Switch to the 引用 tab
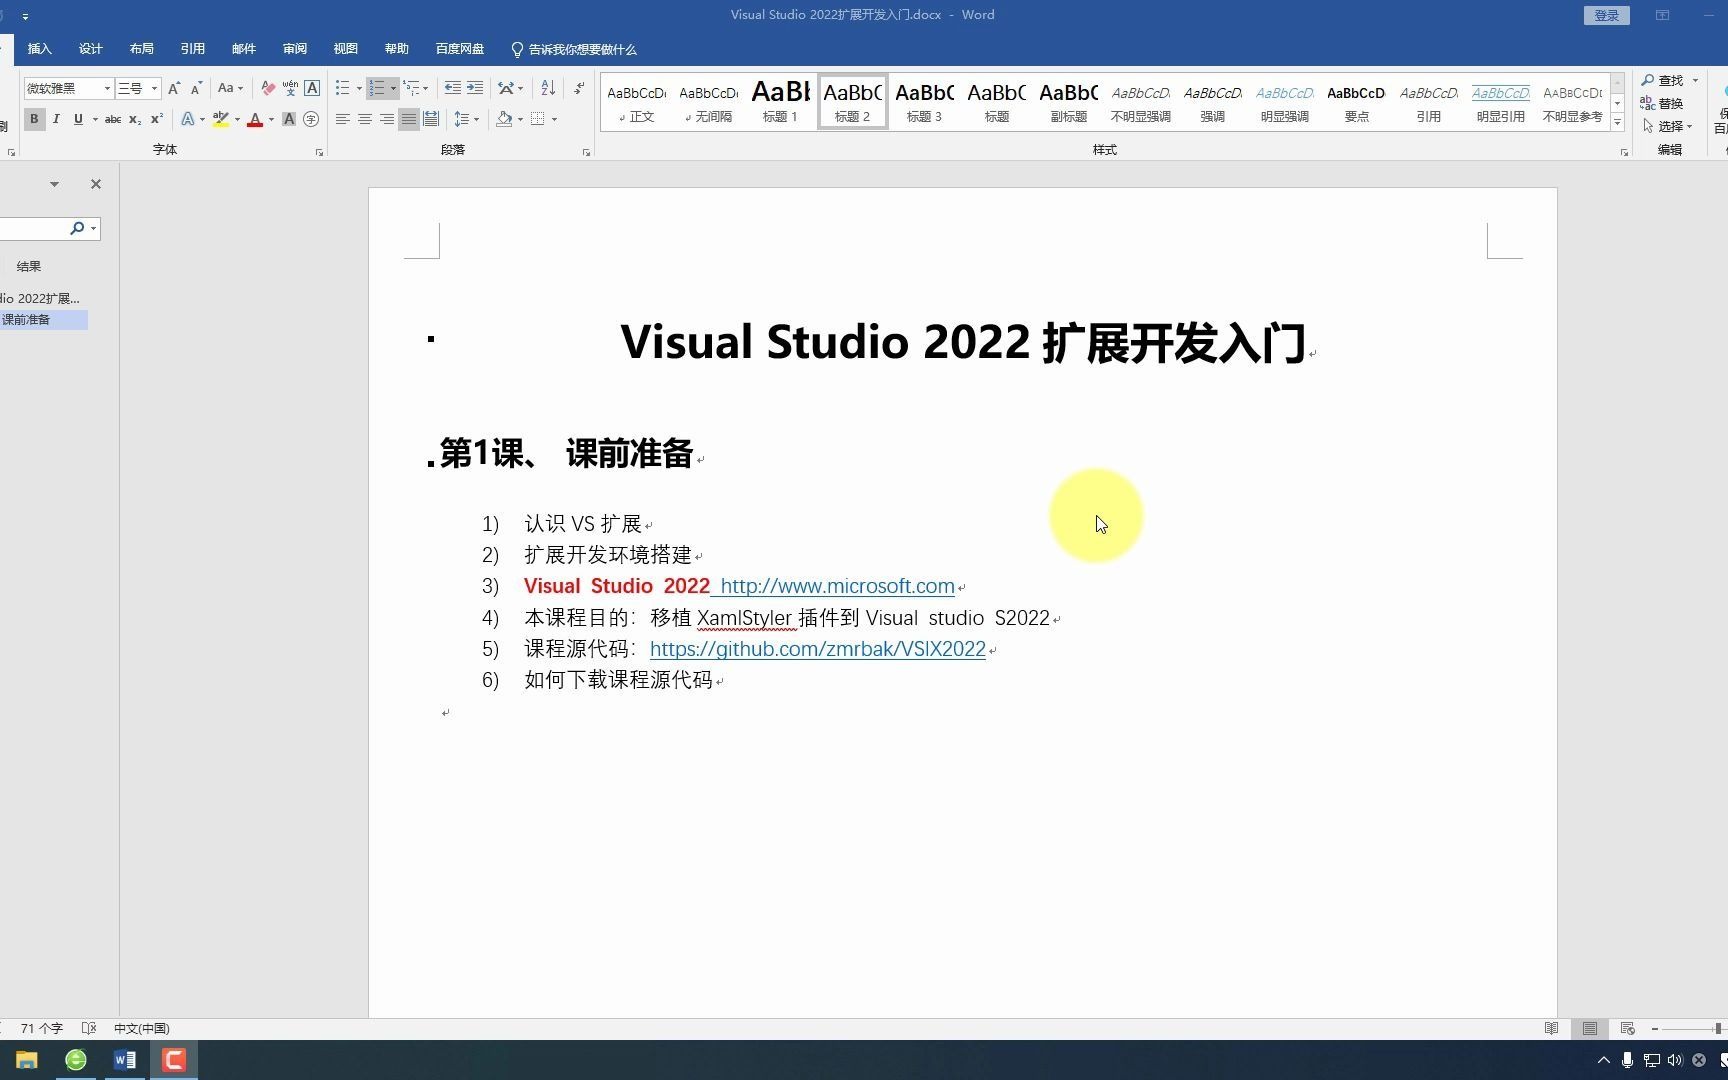Image resolution: width=1728 pixels, height=1080 pixels. [193, 48]
